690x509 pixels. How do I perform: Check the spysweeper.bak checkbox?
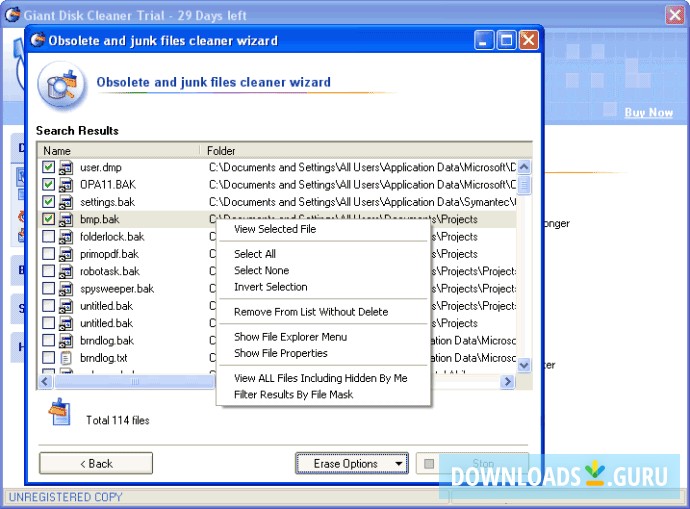48,289
